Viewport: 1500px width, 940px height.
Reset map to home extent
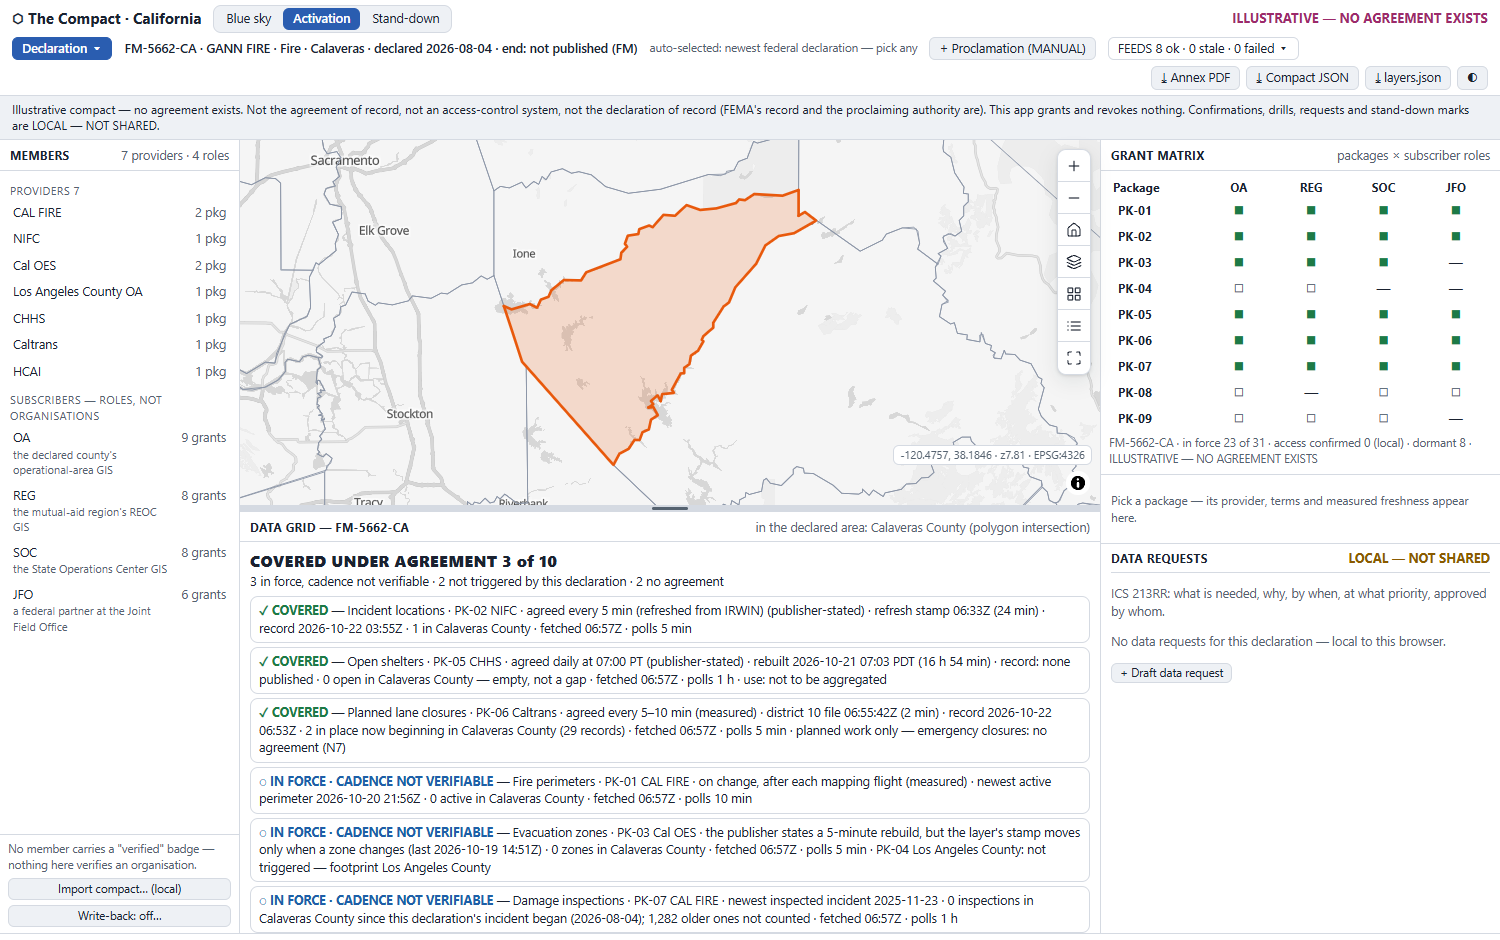click(1074, 230)
